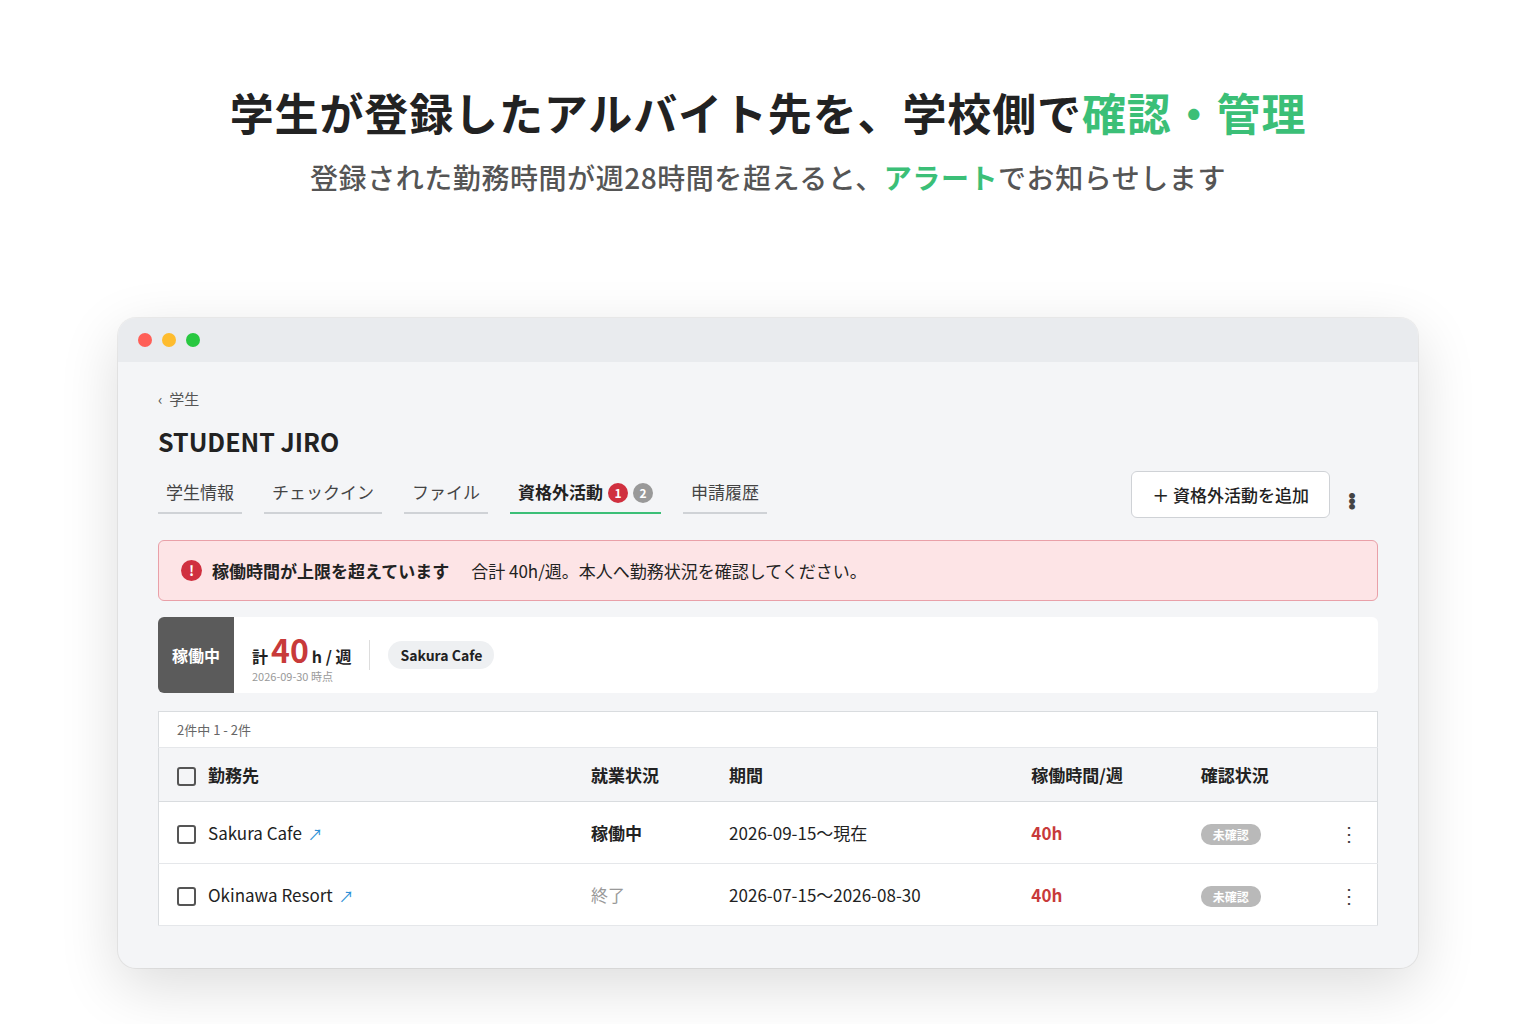Click the 確認状況 column header
This screenshot has height=1024, width=1536.
point(1235,776)
